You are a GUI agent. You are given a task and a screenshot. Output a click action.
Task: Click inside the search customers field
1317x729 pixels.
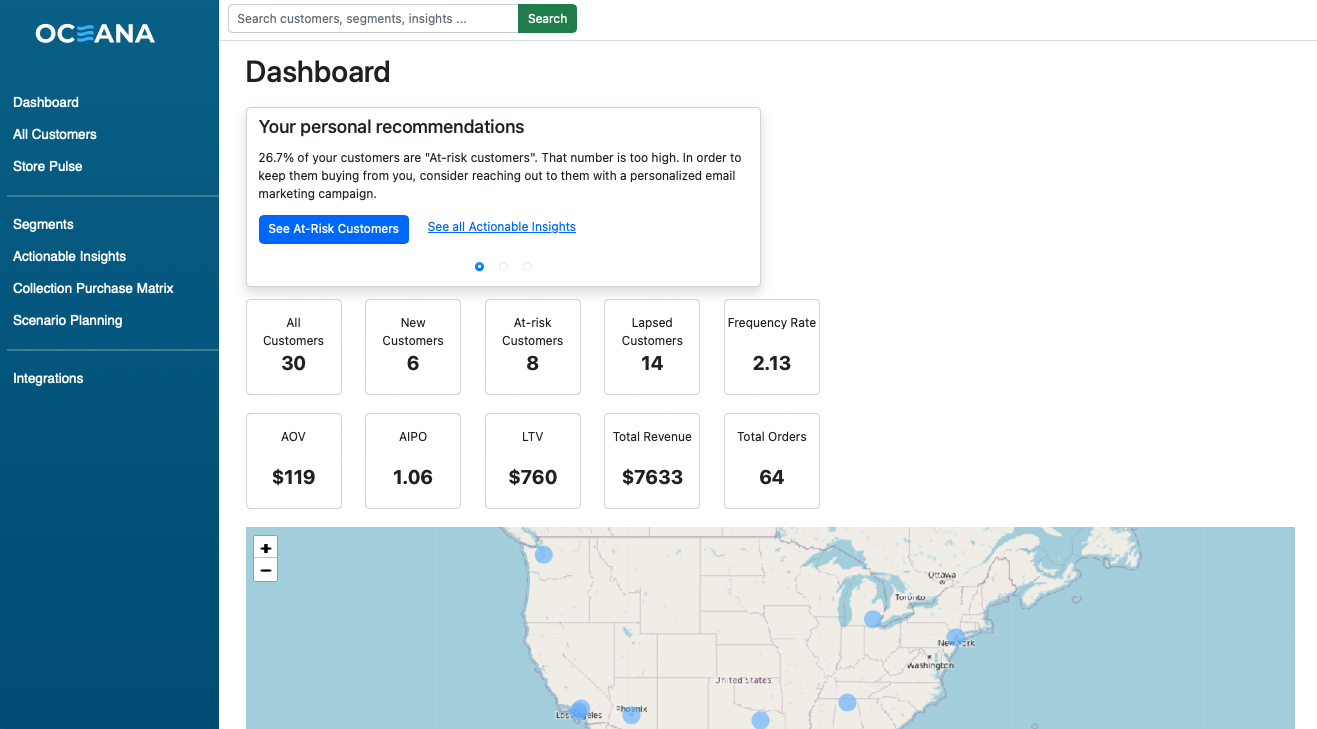[372, 18]
